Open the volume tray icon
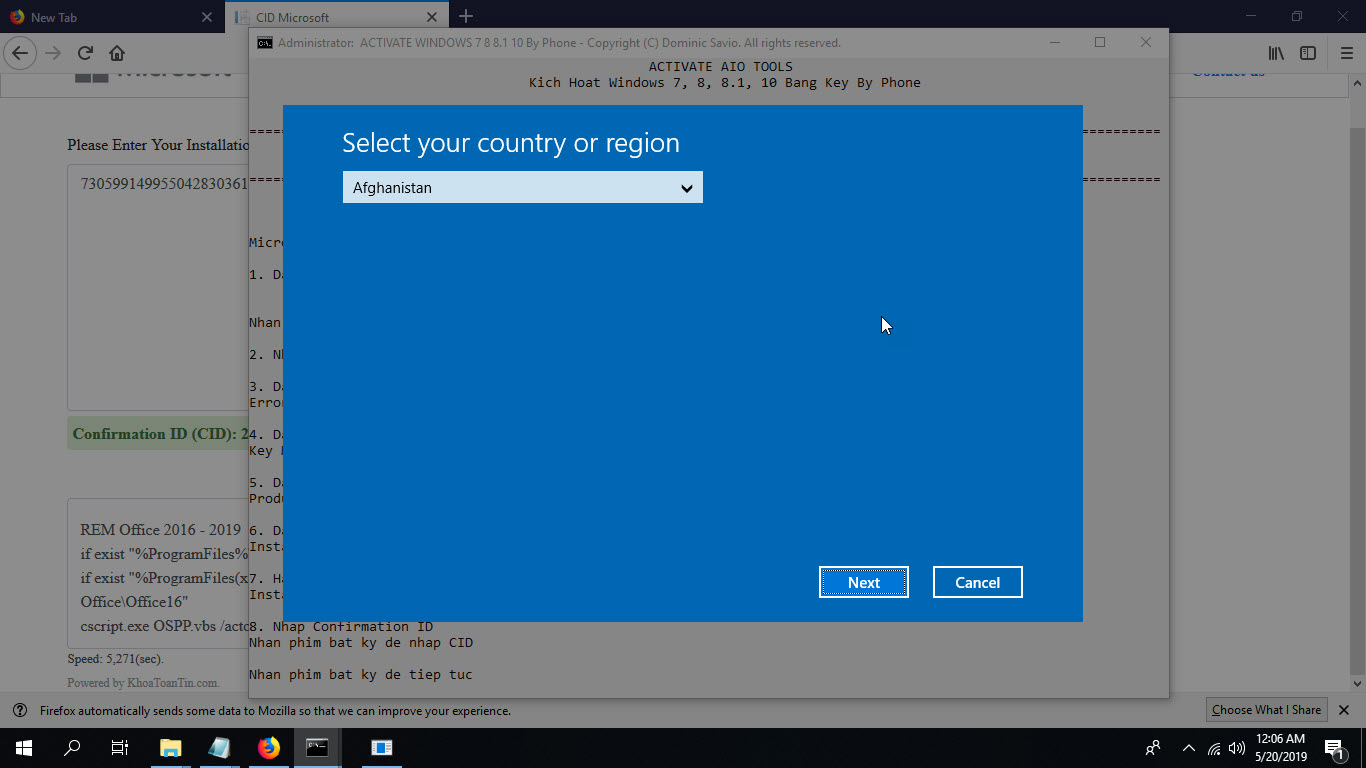Screen dimensions: 1366x768 tap(1237, 747)
